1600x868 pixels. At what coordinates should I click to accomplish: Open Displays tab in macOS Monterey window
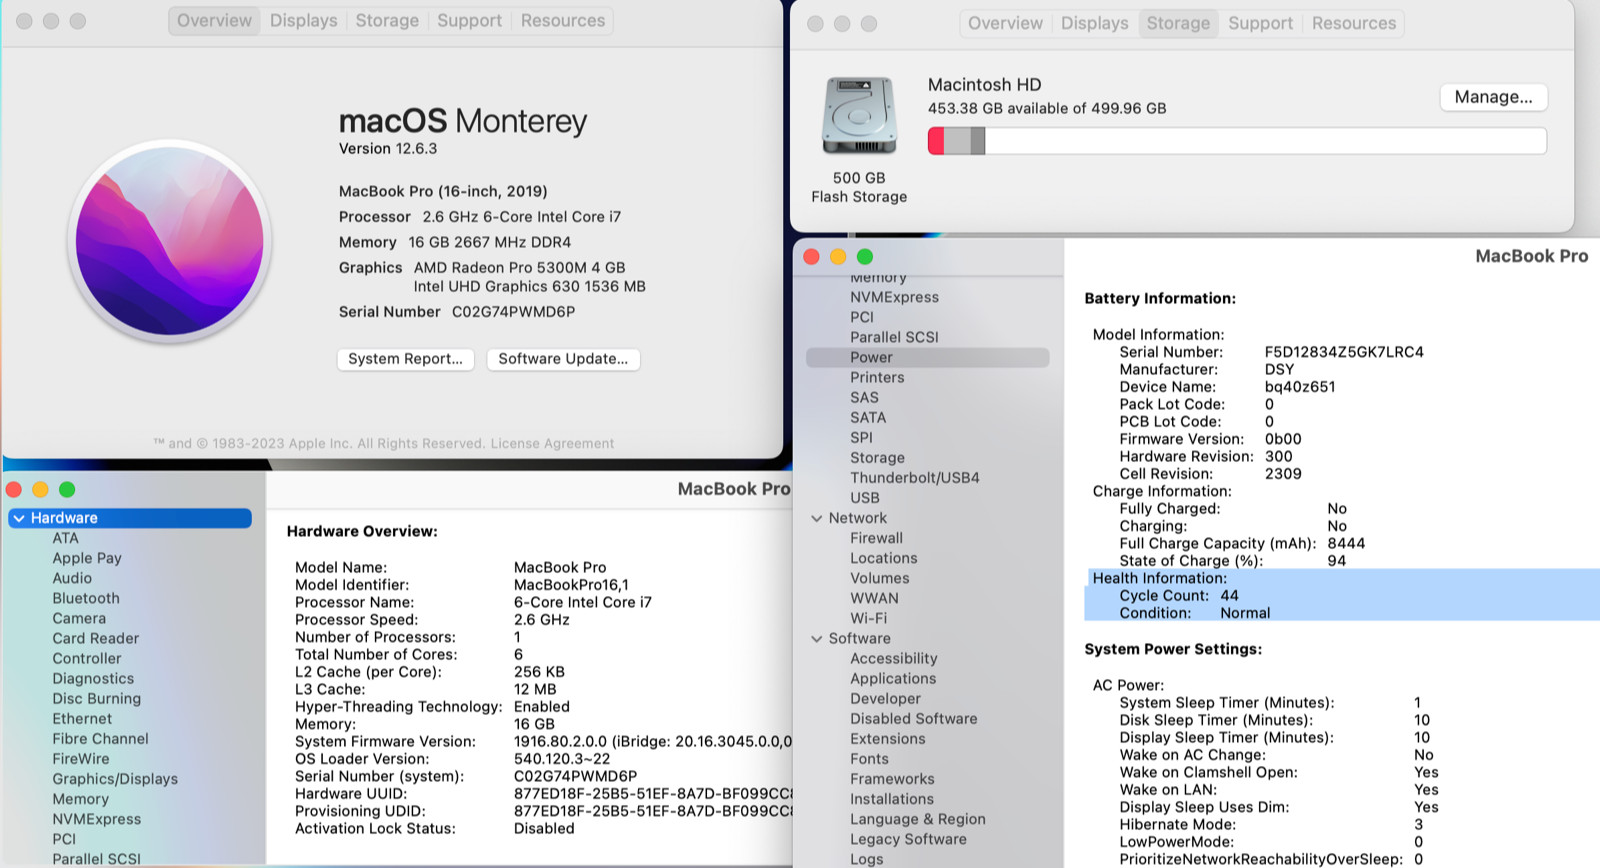coord(304,20)
